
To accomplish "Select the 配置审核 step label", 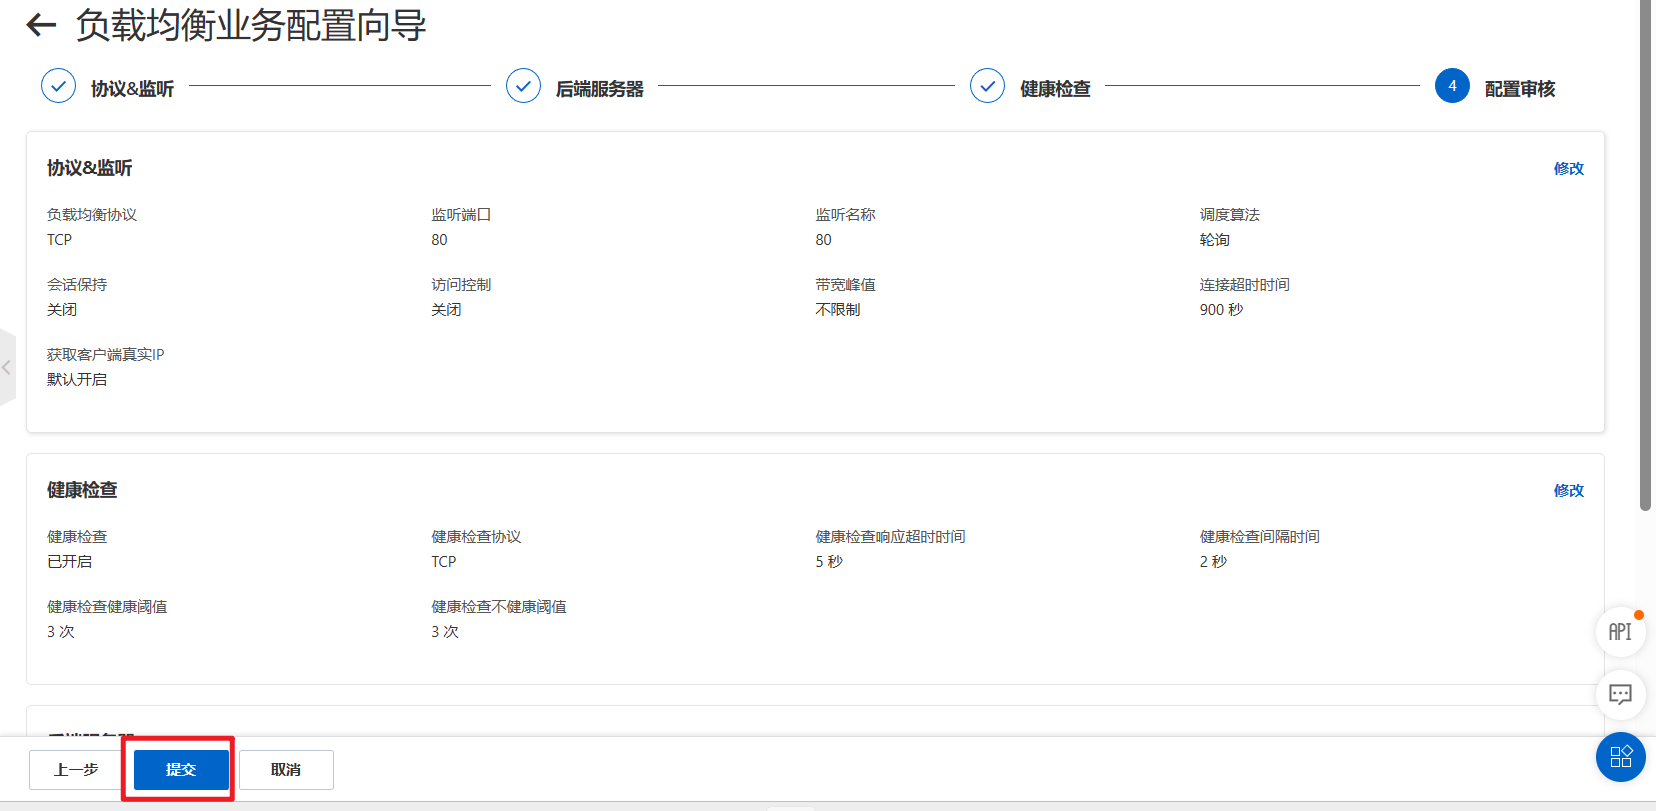I will [1520, 89].
